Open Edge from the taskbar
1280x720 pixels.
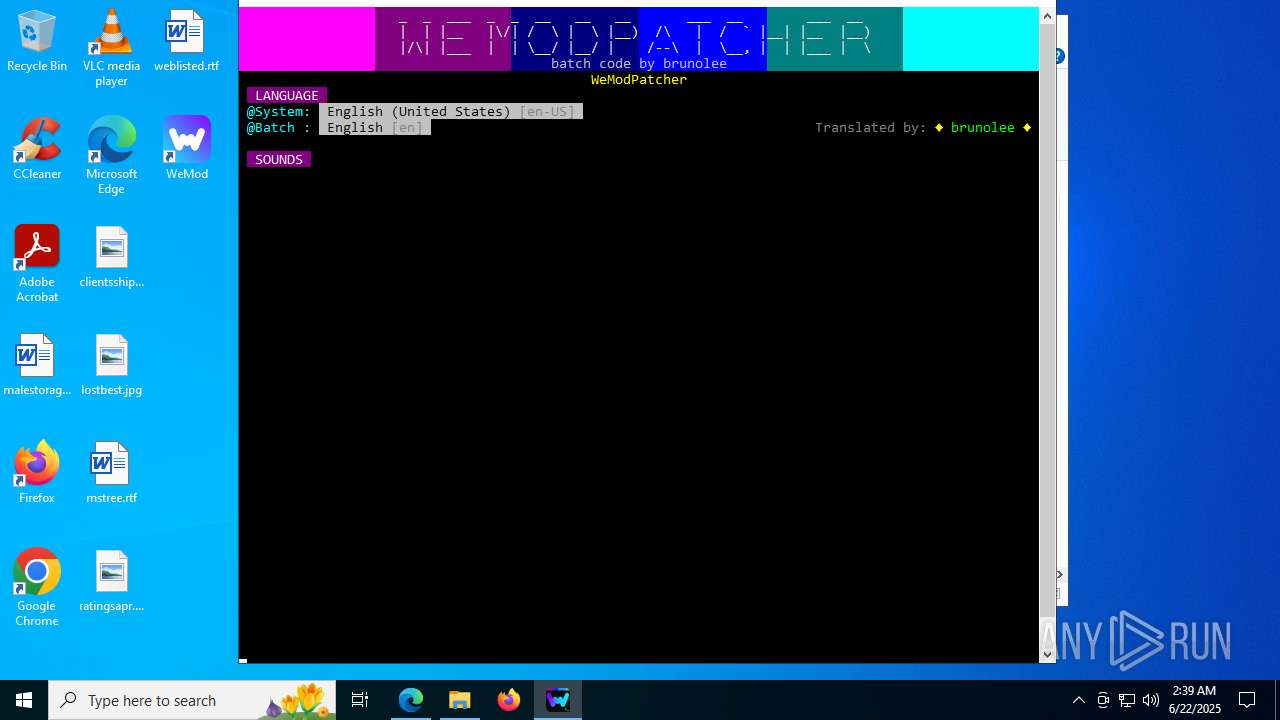pyautogui.click(x=411, y=700)
